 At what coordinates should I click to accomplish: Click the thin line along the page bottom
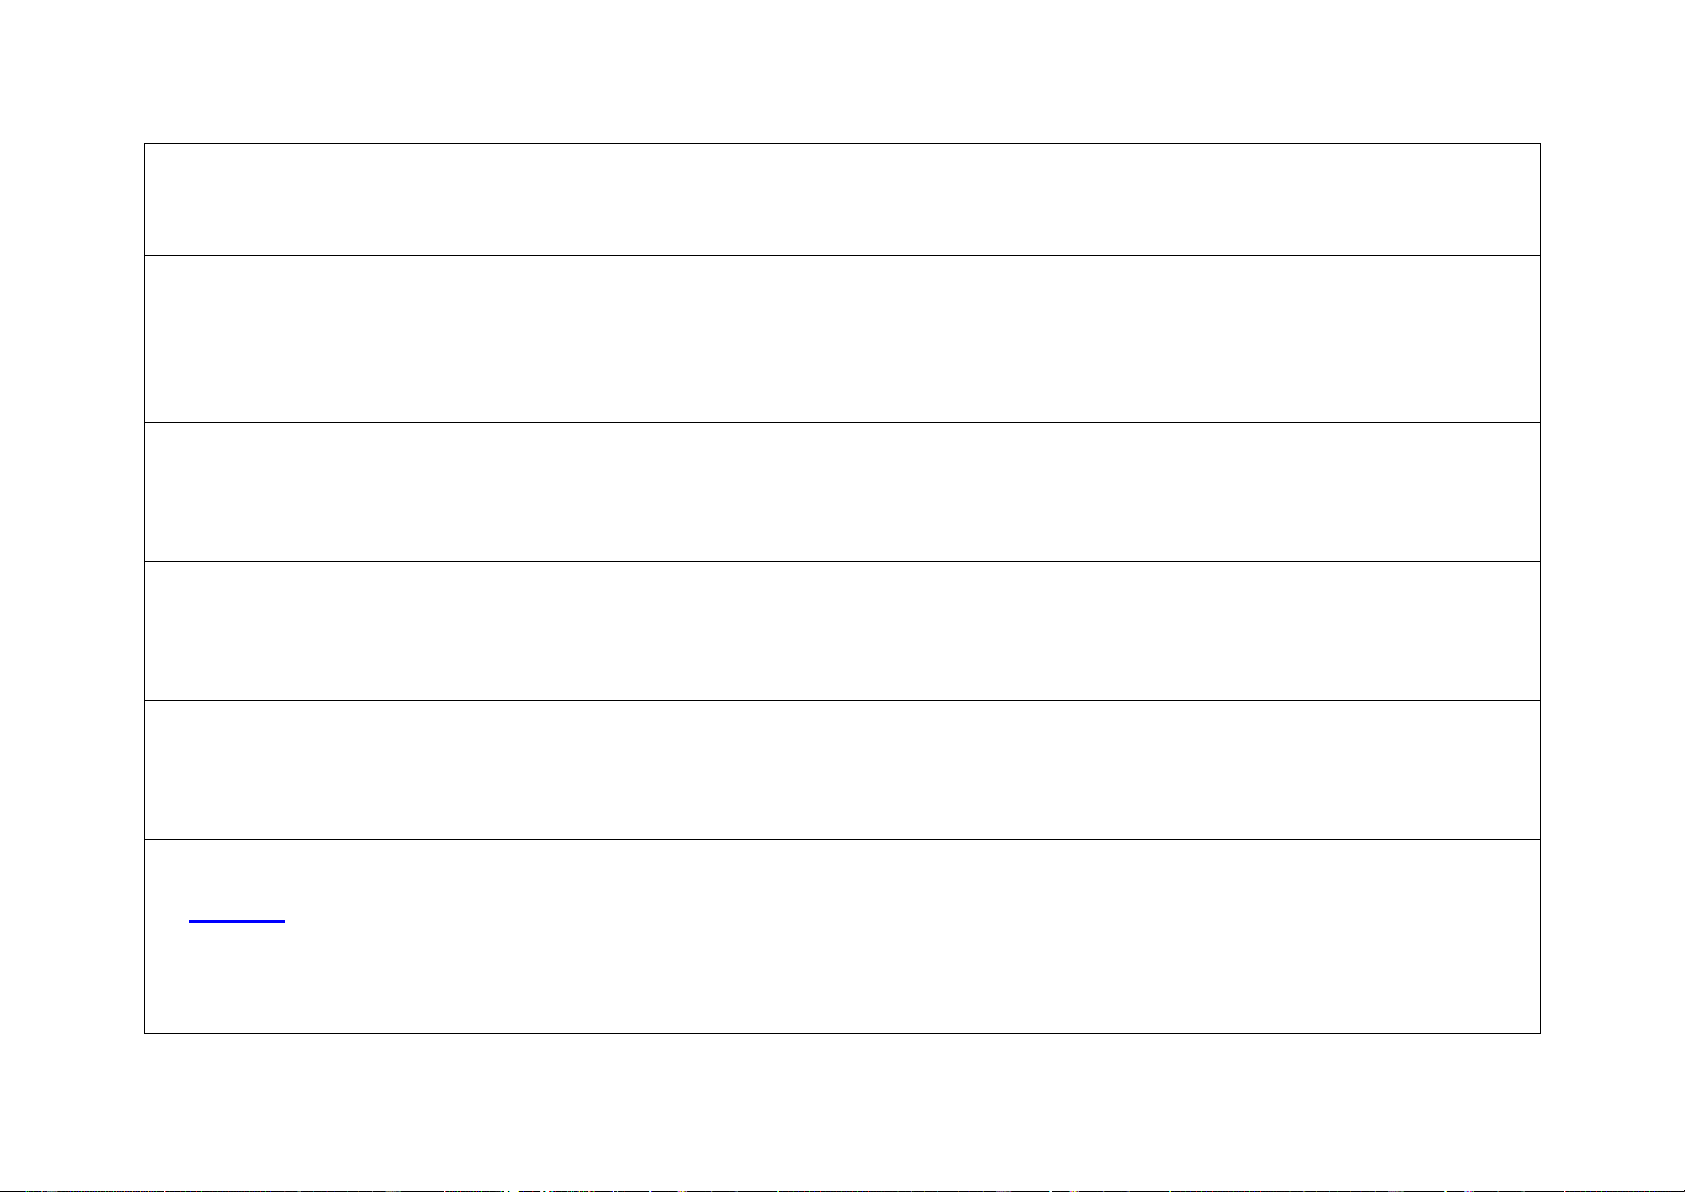[x=842, y=1190]
